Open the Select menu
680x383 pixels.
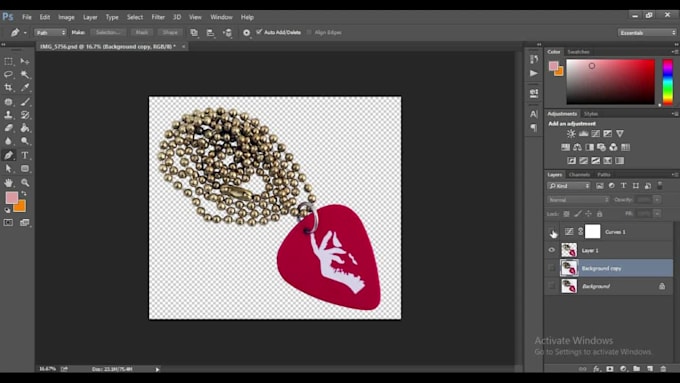pos(135,17)
